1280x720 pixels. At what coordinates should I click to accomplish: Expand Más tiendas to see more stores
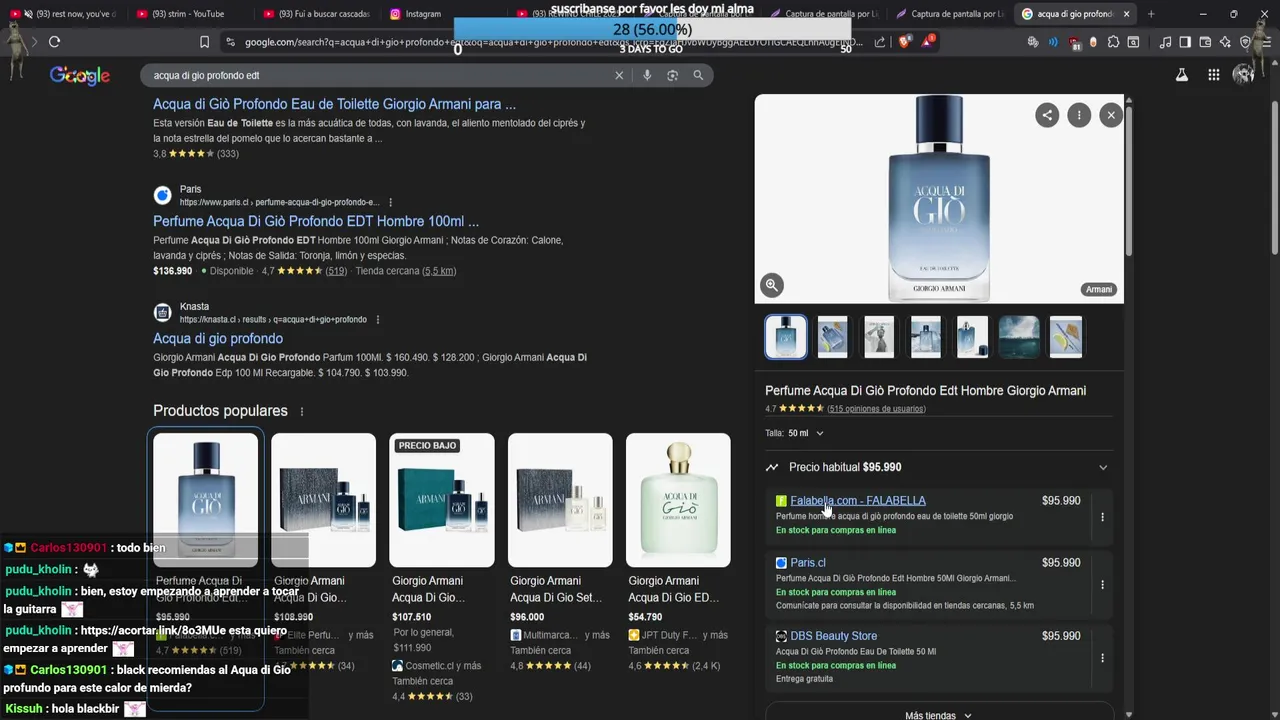point(938,715)
